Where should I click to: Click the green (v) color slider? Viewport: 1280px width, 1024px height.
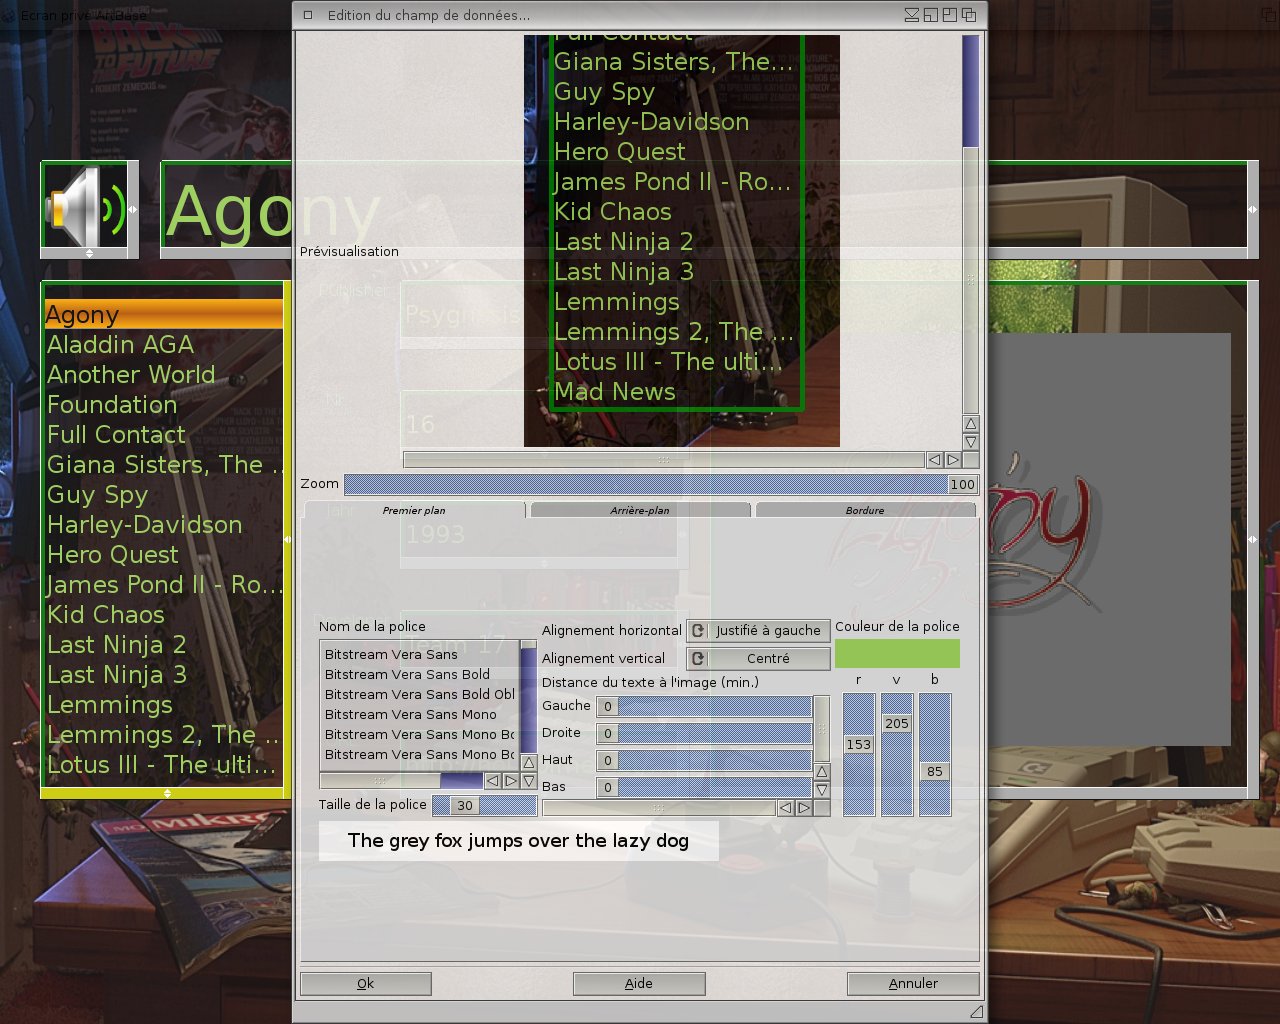[897, 754]
